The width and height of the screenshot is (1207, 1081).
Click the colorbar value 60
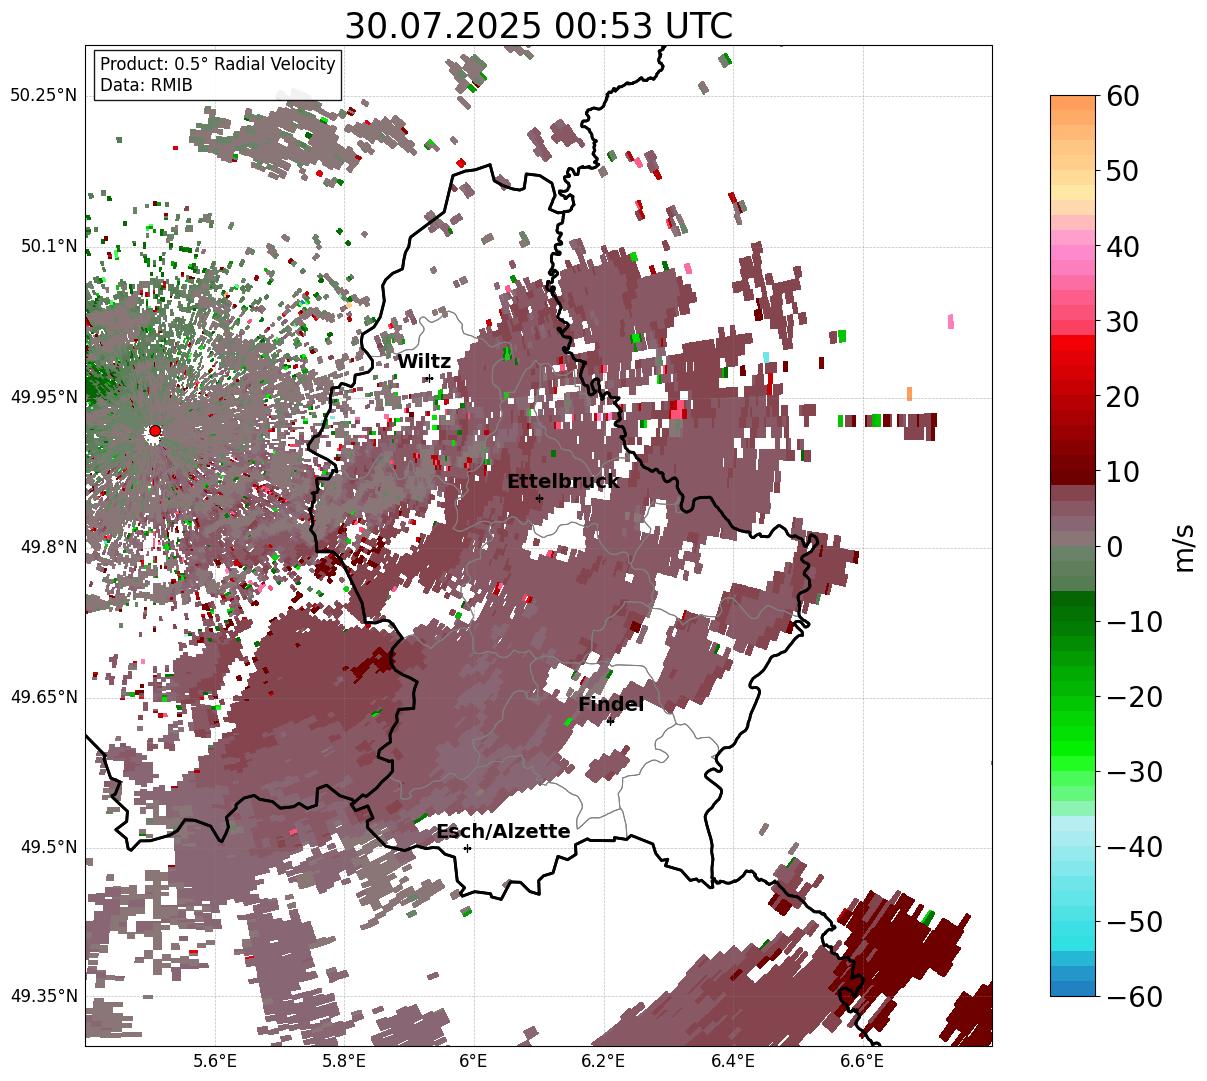[x=1121, y=96]
